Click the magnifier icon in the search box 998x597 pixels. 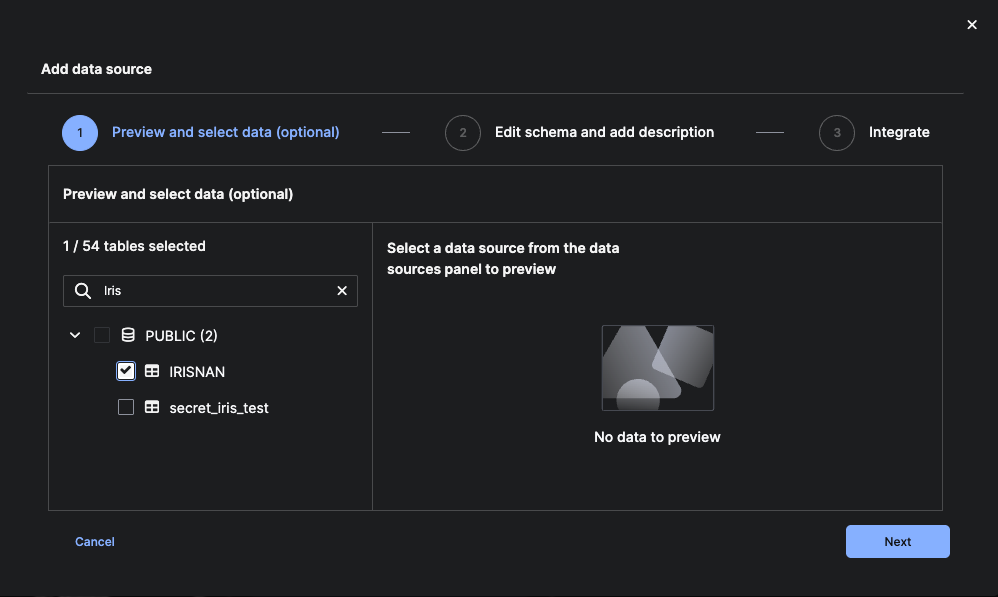click(83, 291)
